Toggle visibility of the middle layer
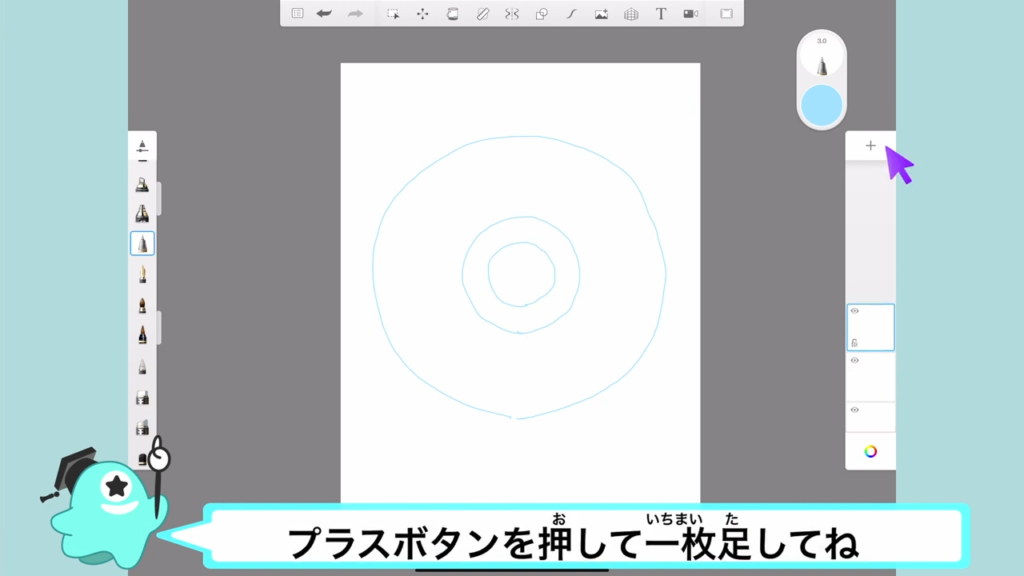Screen dimensions: 1024x576 point(855,360)
